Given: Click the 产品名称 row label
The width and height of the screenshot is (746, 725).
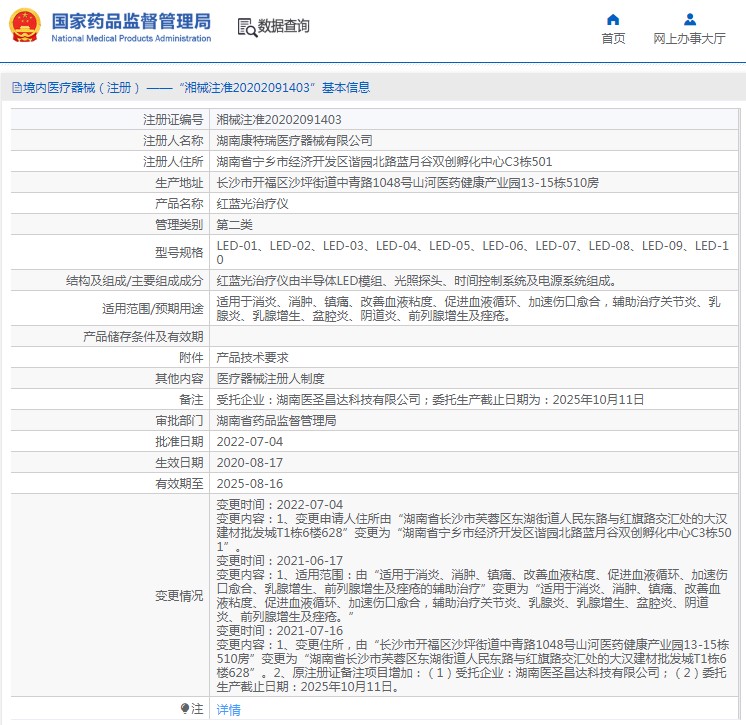Looking at the screenshot, I should tap(179, 204).
